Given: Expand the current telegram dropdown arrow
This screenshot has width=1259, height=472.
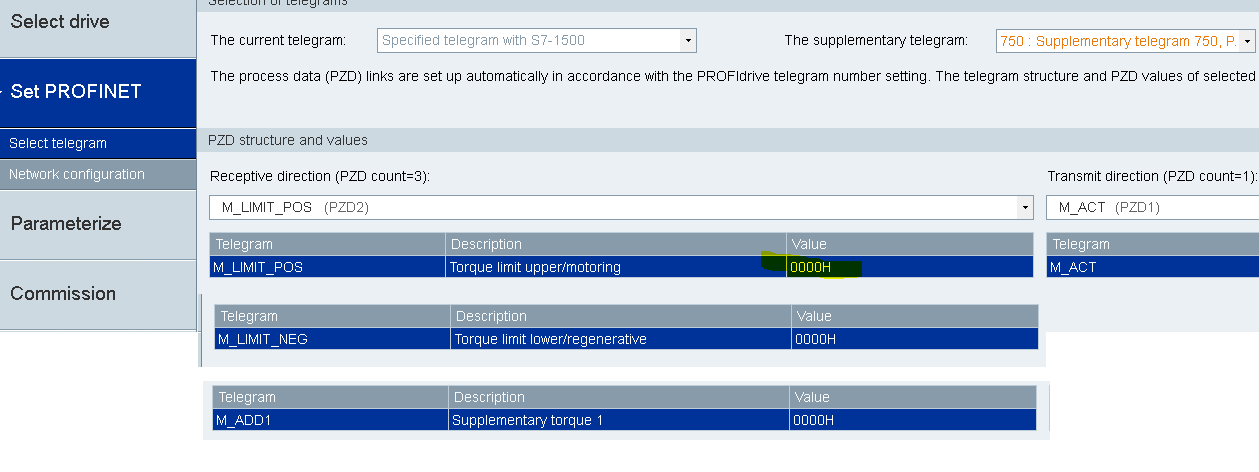Looking at the screenshot, I should click(687, 41).
